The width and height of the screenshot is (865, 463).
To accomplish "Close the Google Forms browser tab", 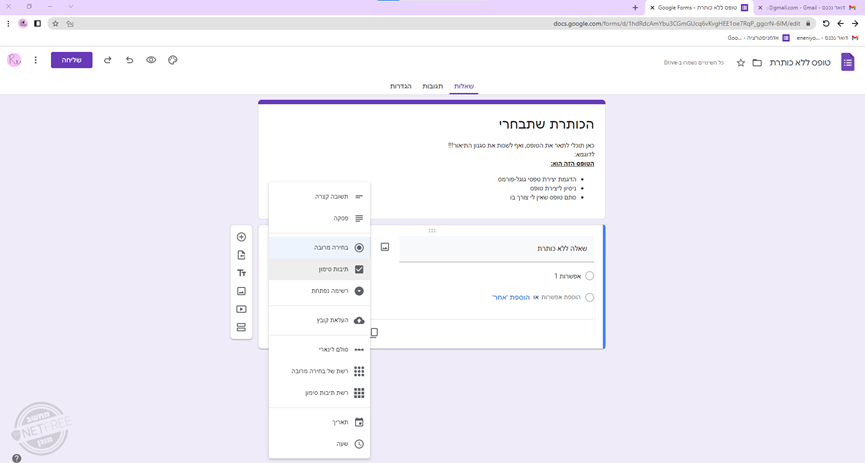I will pyautogui.click(x=652, y=8).
